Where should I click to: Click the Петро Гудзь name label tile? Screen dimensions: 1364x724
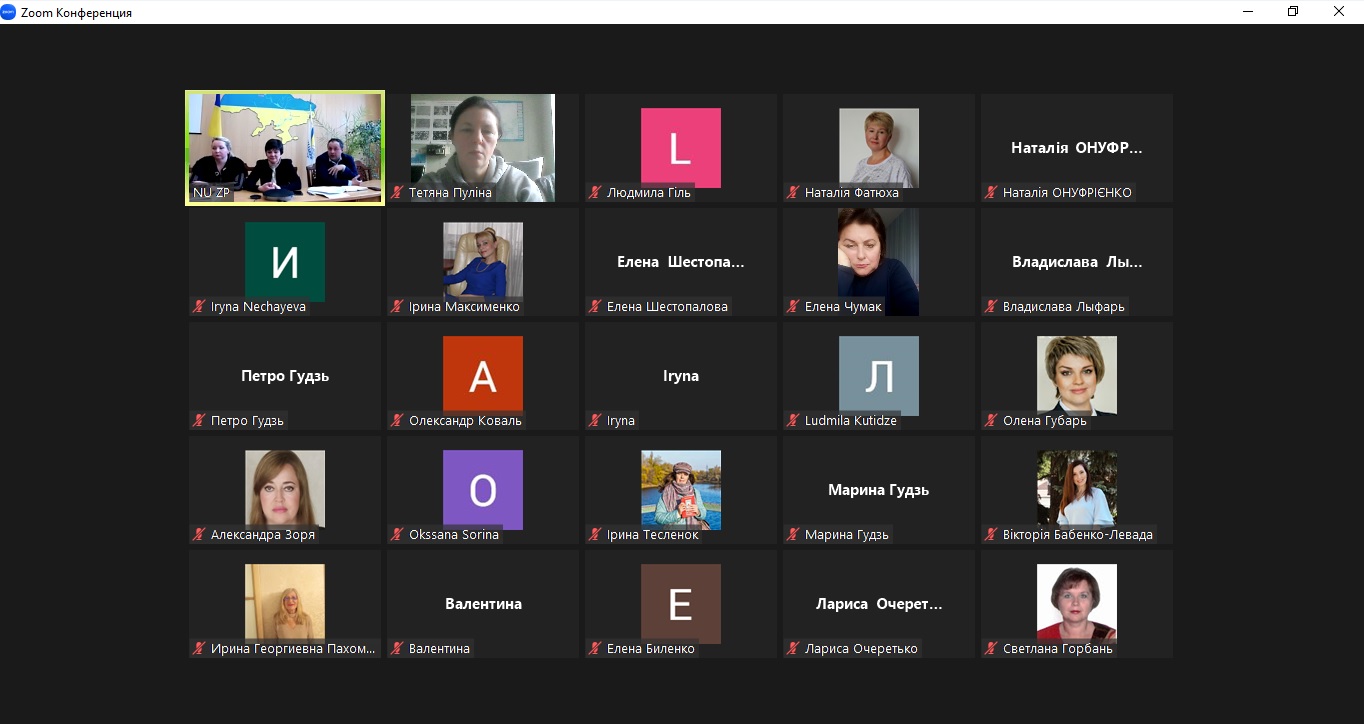(285, 376)
